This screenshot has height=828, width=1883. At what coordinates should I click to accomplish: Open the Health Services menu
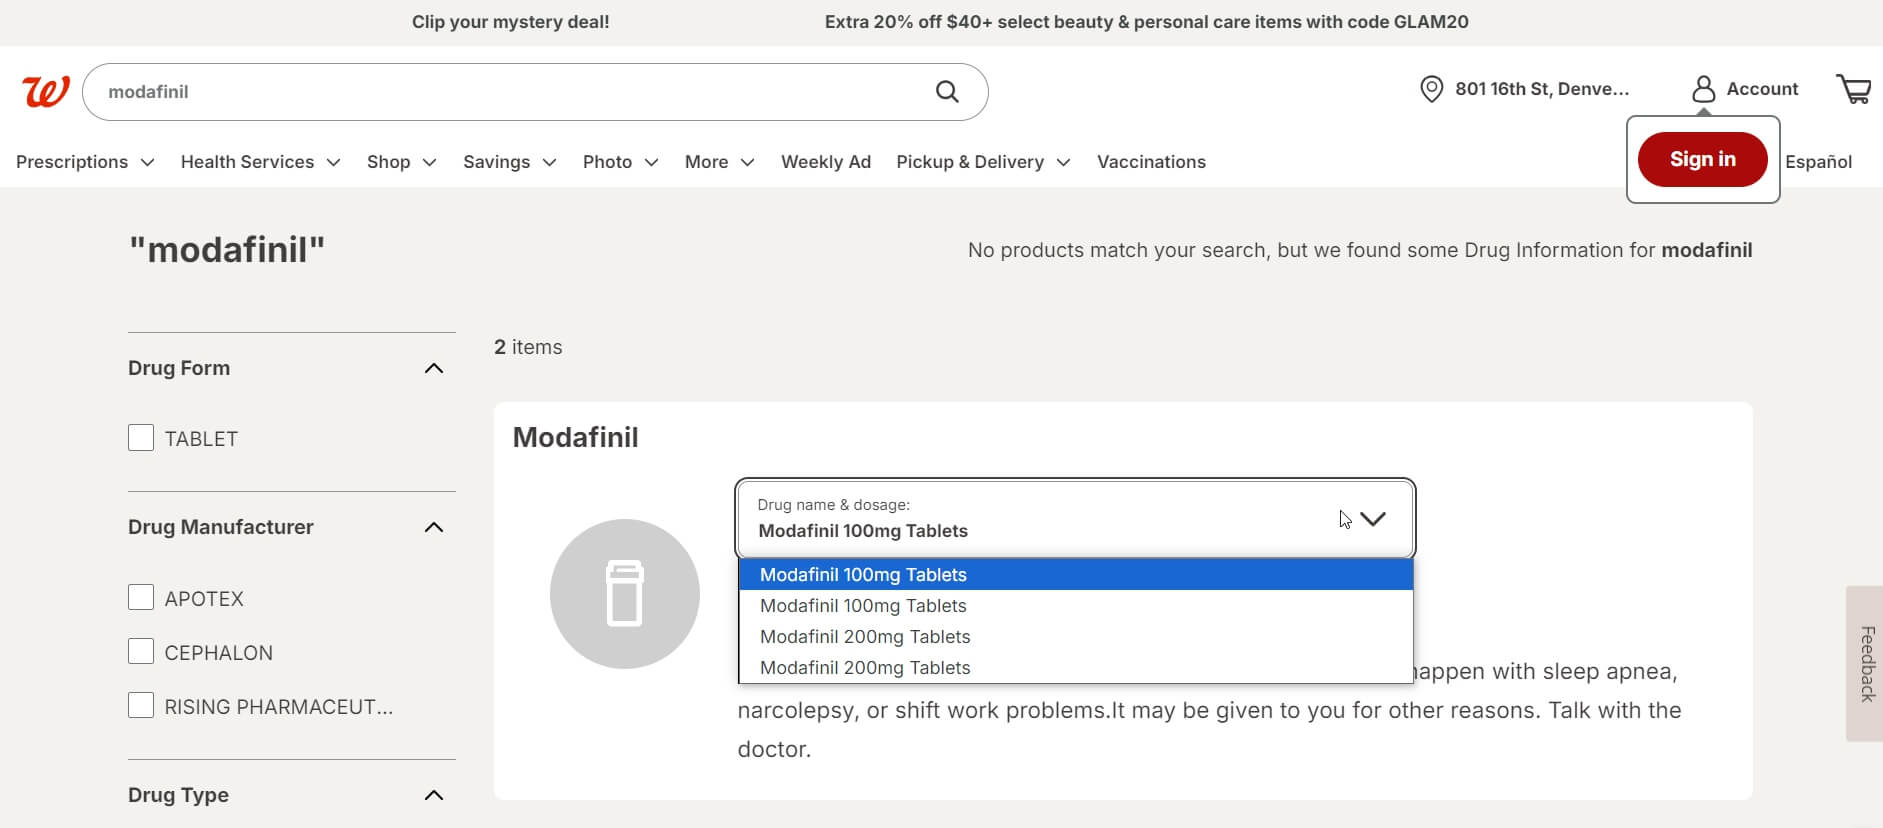coord(260,162)
